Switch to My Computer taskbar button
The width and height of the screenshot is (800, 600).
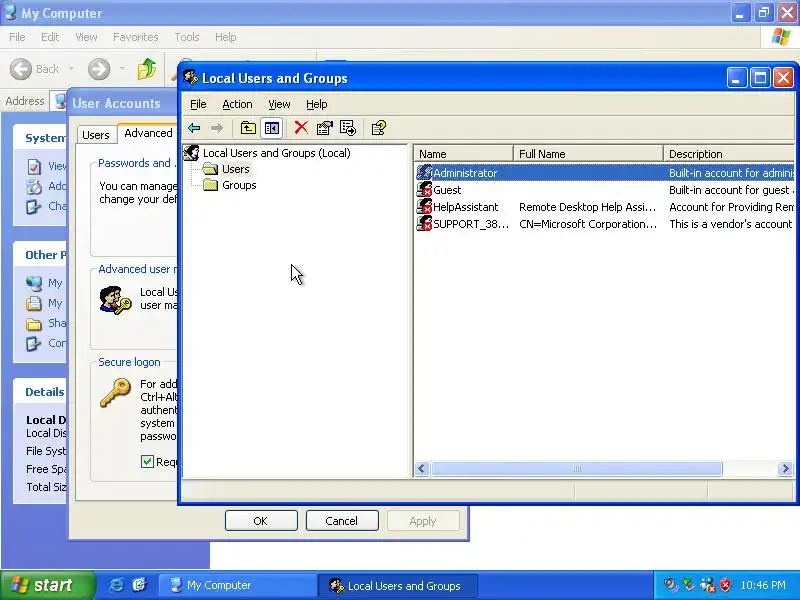236,585
